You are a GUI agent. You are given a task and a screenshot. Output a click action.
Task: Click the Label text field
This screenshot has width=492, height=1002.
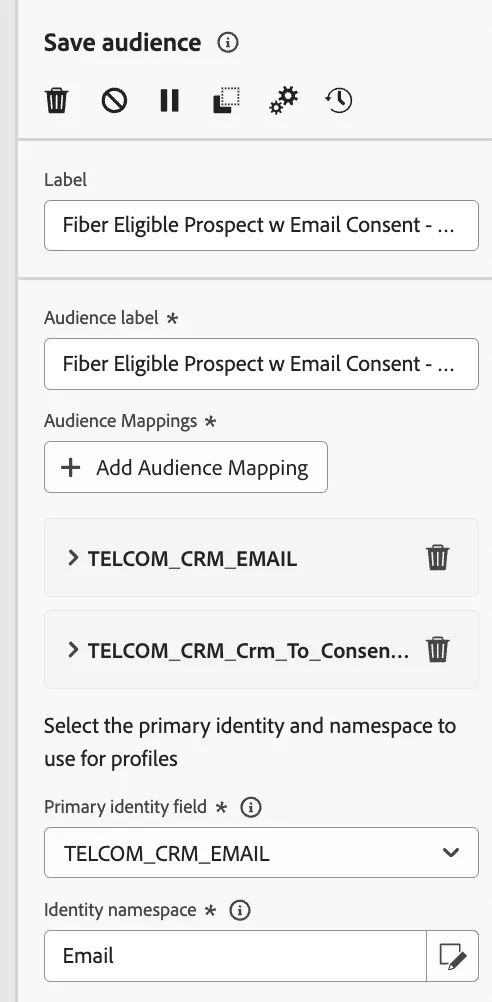(261, 225)
